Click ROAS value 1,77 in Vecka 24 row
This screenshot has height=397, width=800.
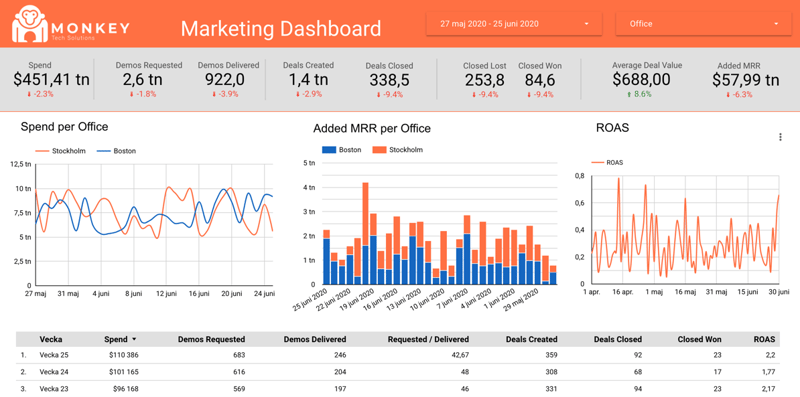(768, 371)
